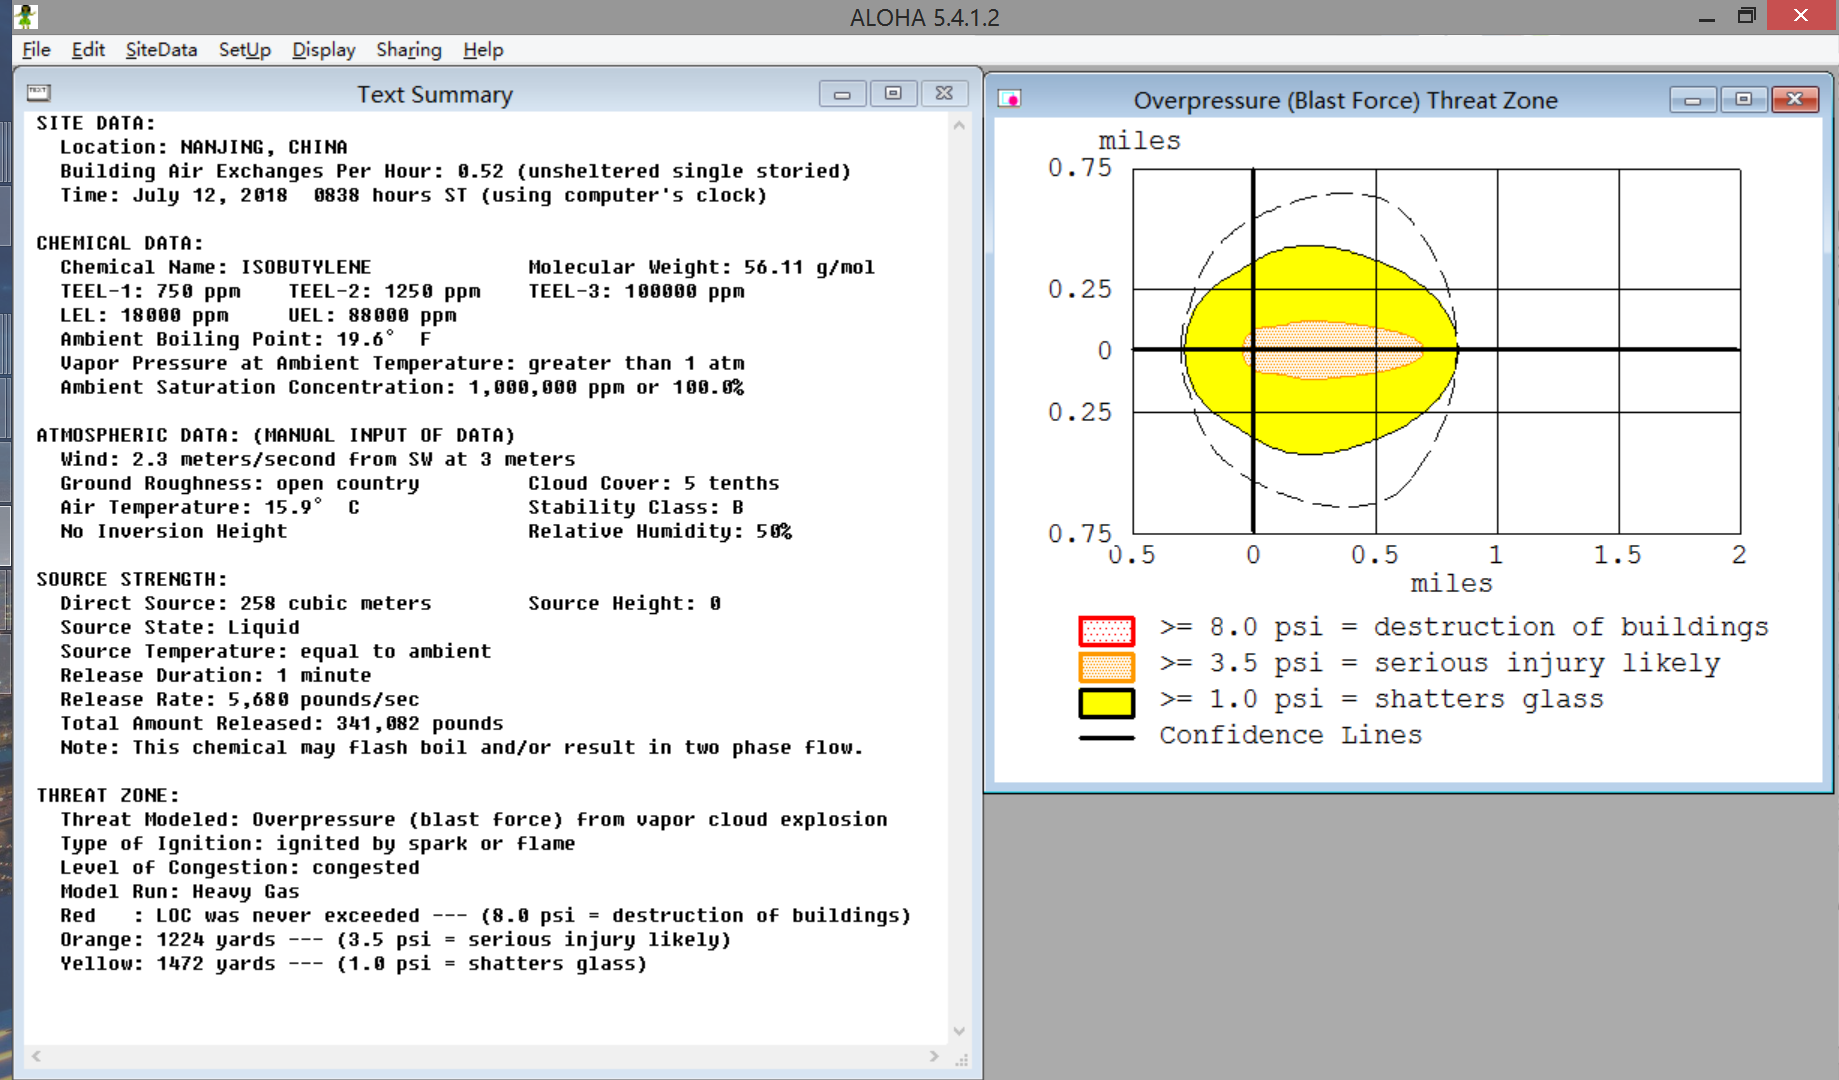The width and height of the screenshot is (1839, 1080).
Task: Click 'Orange: 1224 yards' threat zone line
Action: point(396,939)
